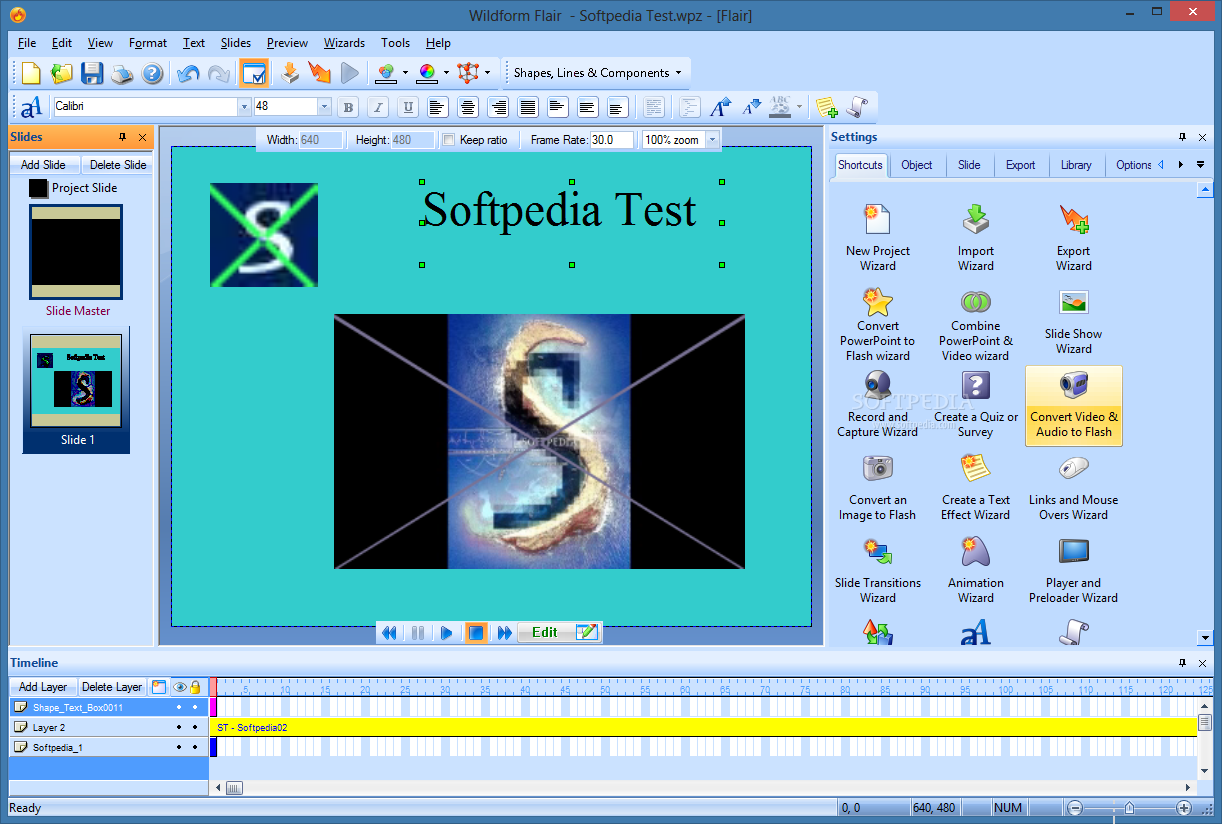Image resolution: width=1222 pixels, height=824 pixels.
Task: Switch to the Export tab
Action: pyautogui.click(x=1020, y=165)
